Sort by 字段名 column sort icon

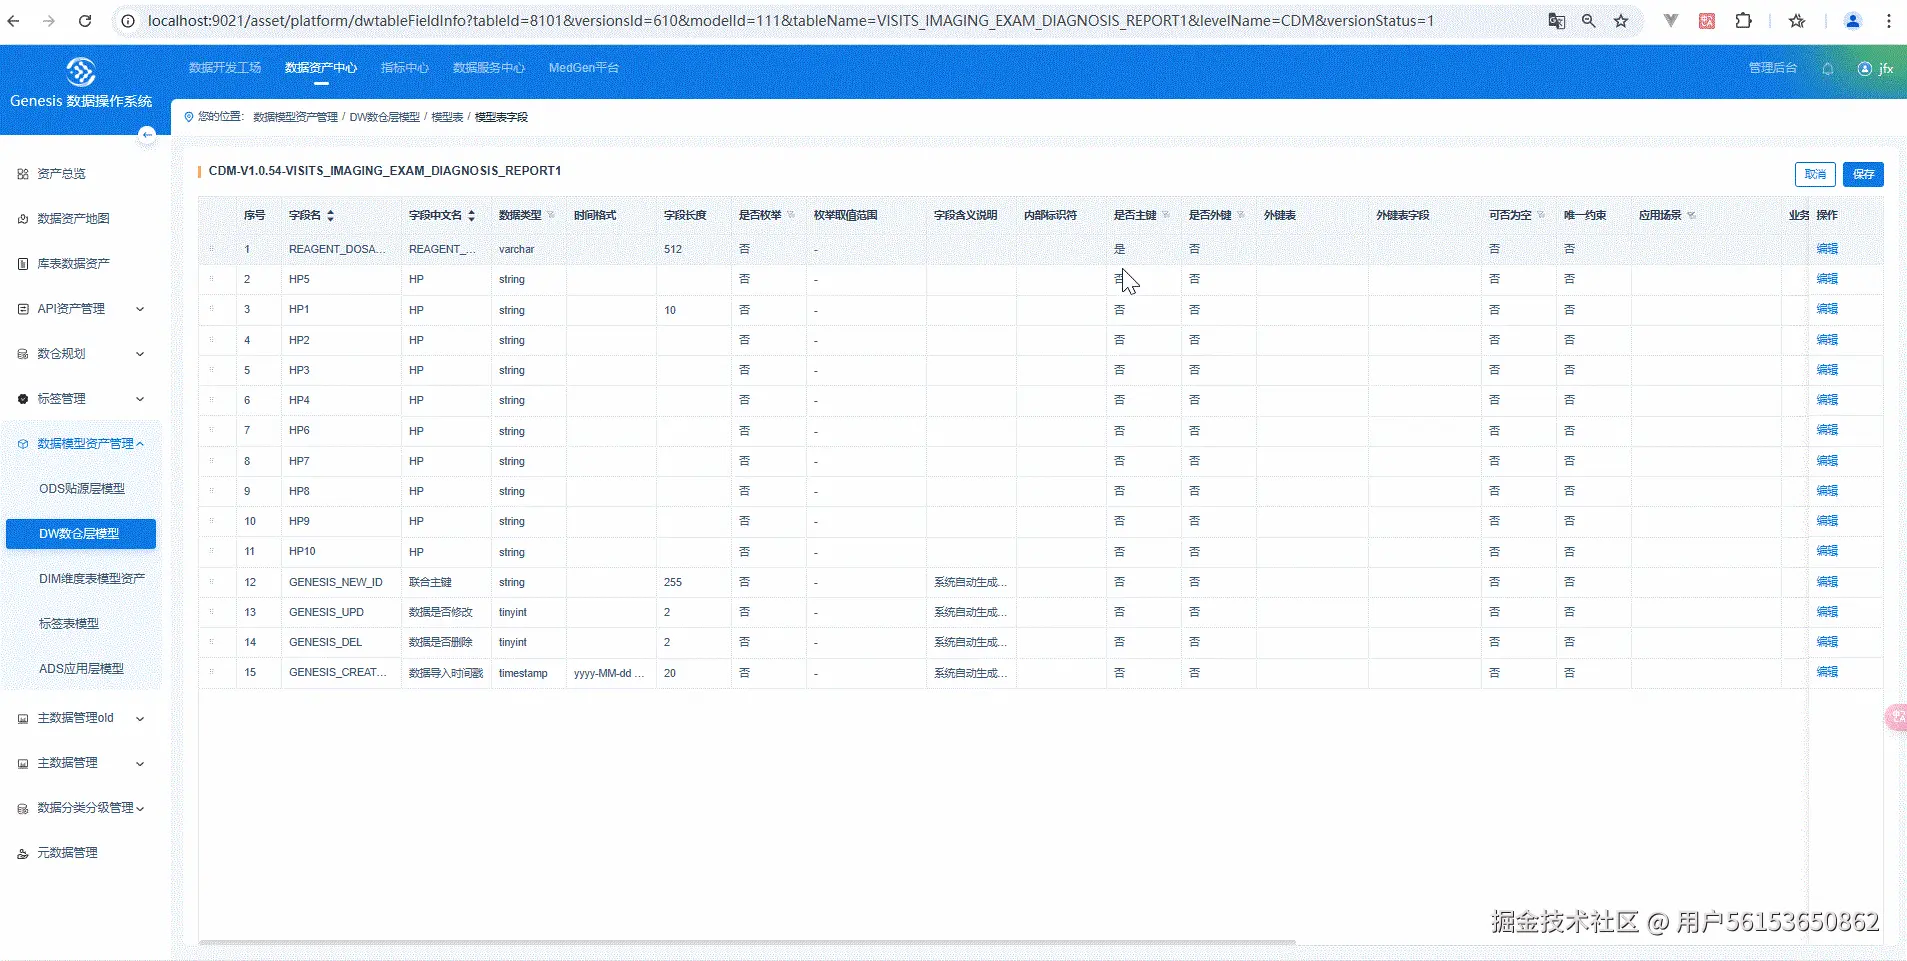point(330,216)
